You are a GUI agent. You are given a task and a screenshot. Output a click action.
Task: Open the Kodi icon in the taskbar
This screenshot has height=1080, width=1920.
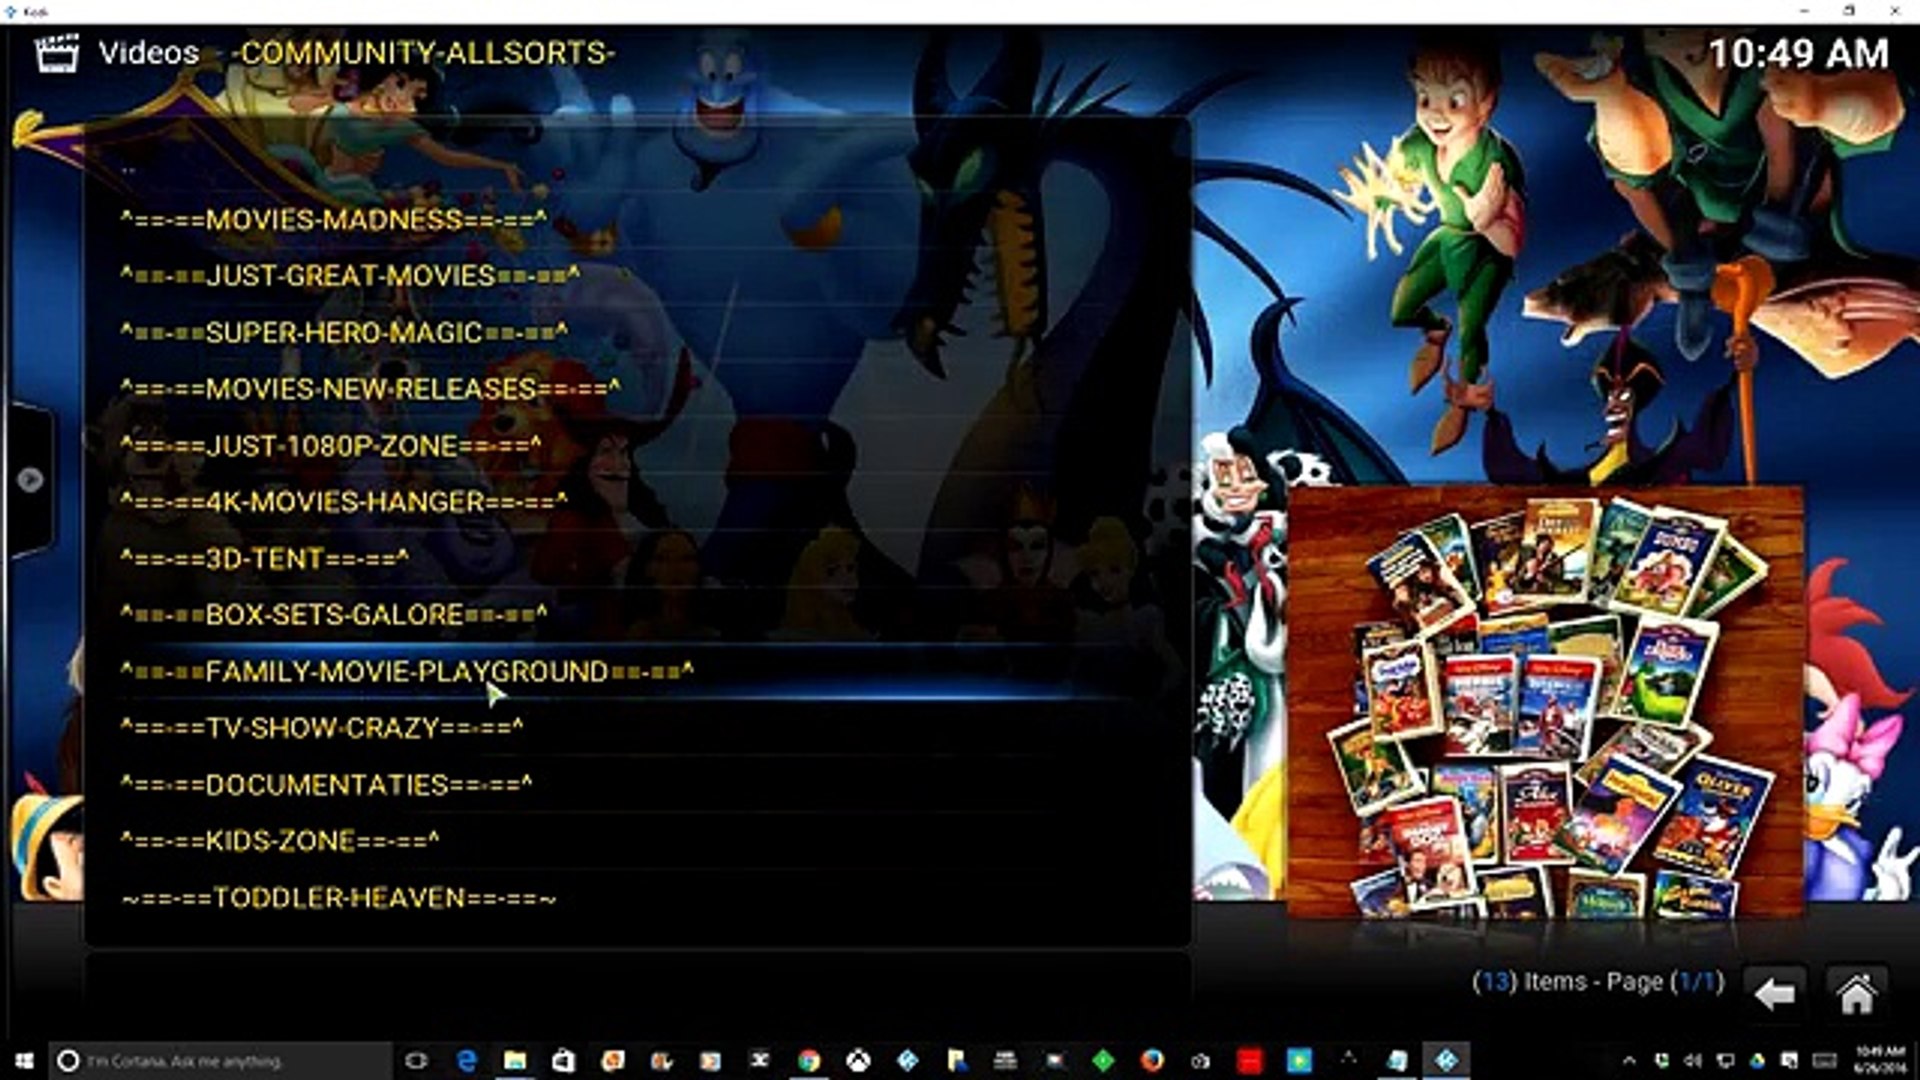(x=1445, y=1062)
